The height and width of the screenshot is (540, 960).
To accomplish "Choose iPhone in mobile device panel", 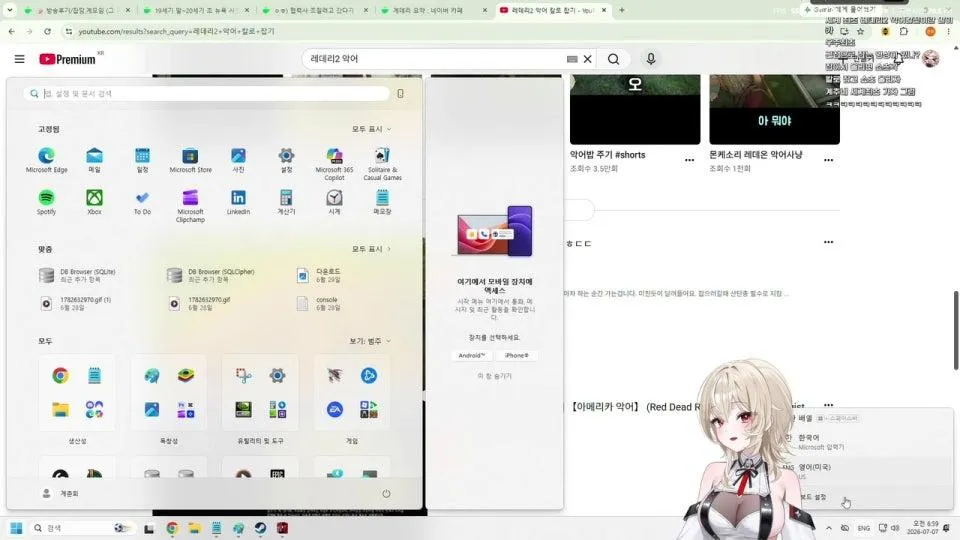I will pos(516,356).
